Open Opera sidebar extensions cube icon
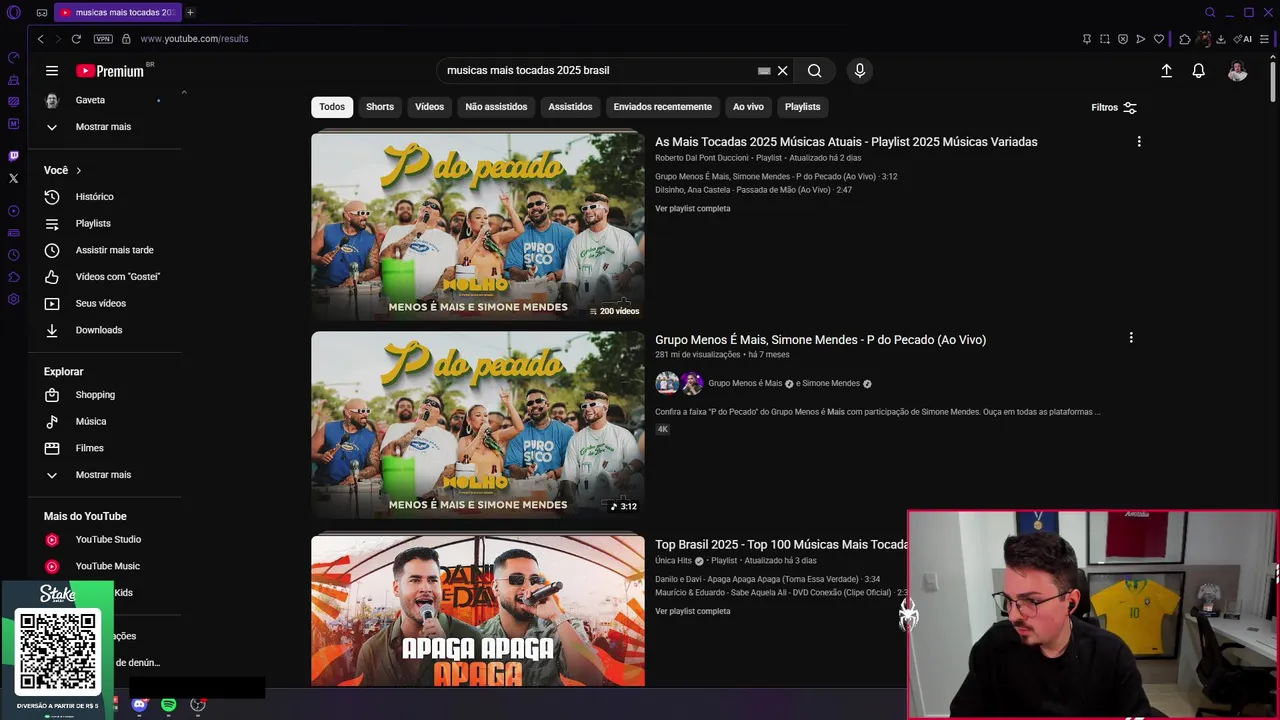The image size is (1280, 720). click(14, 277)
